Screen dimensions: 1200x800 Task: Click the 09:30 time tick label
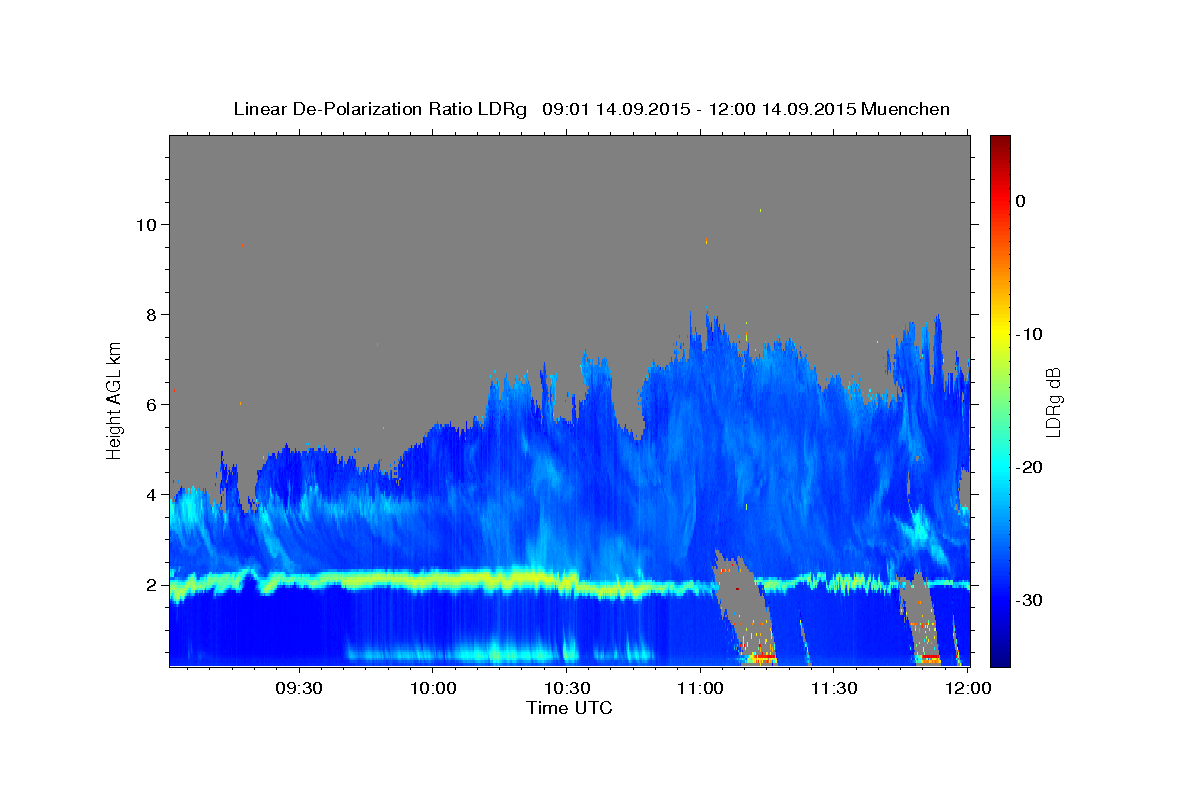point(298,689)
